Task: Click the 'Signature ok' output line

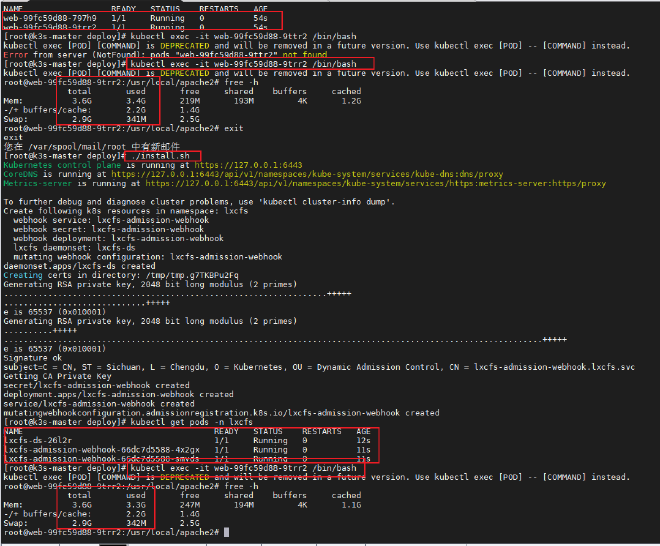Action: (34, 355)
